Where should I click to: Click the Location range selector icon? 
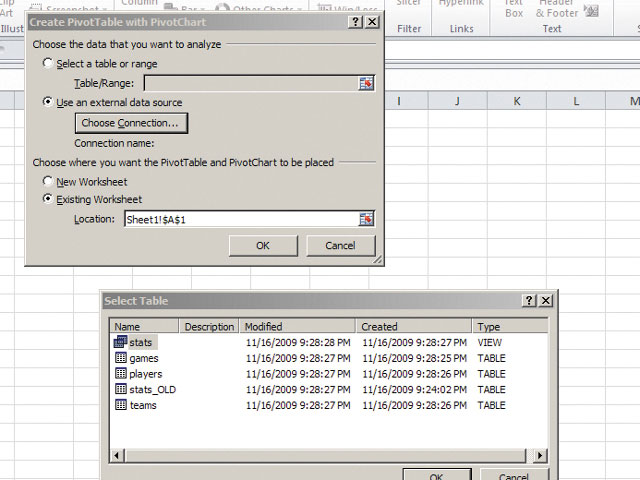pyautogui.click(x=366, y=219)
